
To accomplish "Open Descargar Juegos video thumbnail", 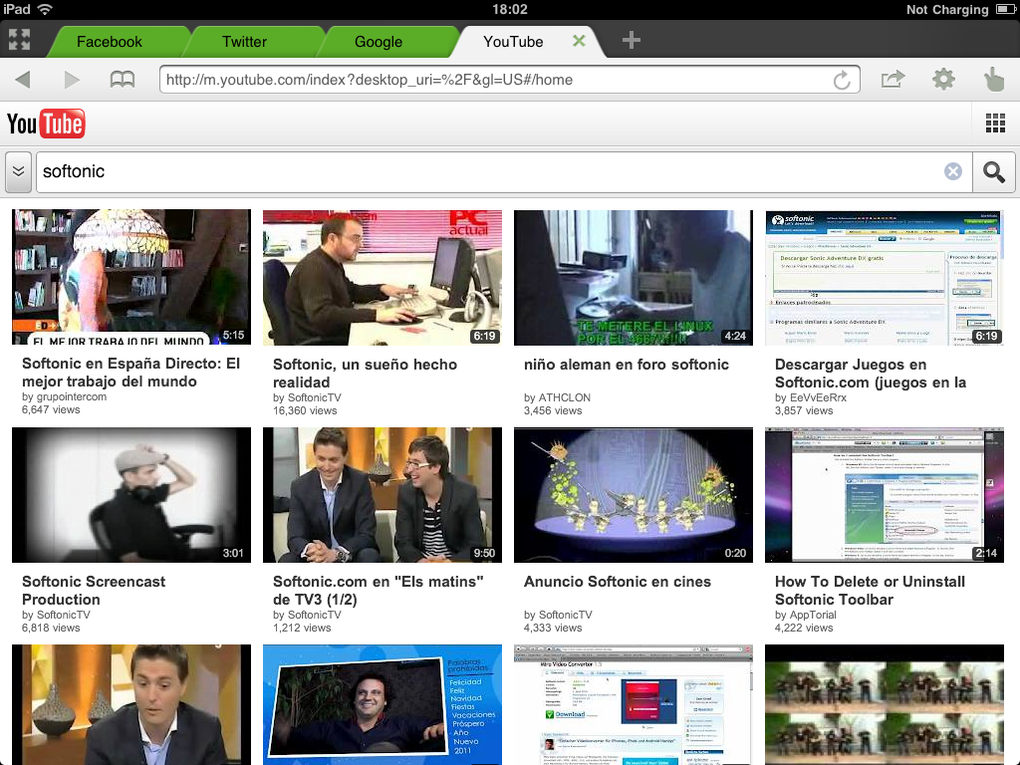I will click(884, 277).
